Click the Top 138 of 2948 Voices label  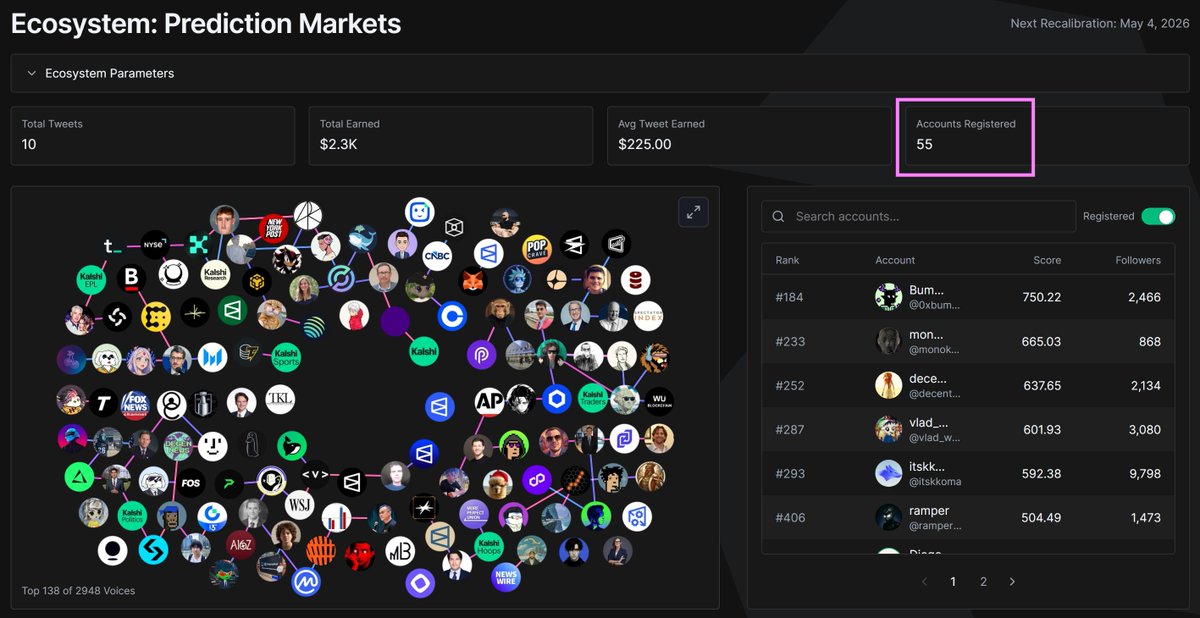[x=78, y=590]
